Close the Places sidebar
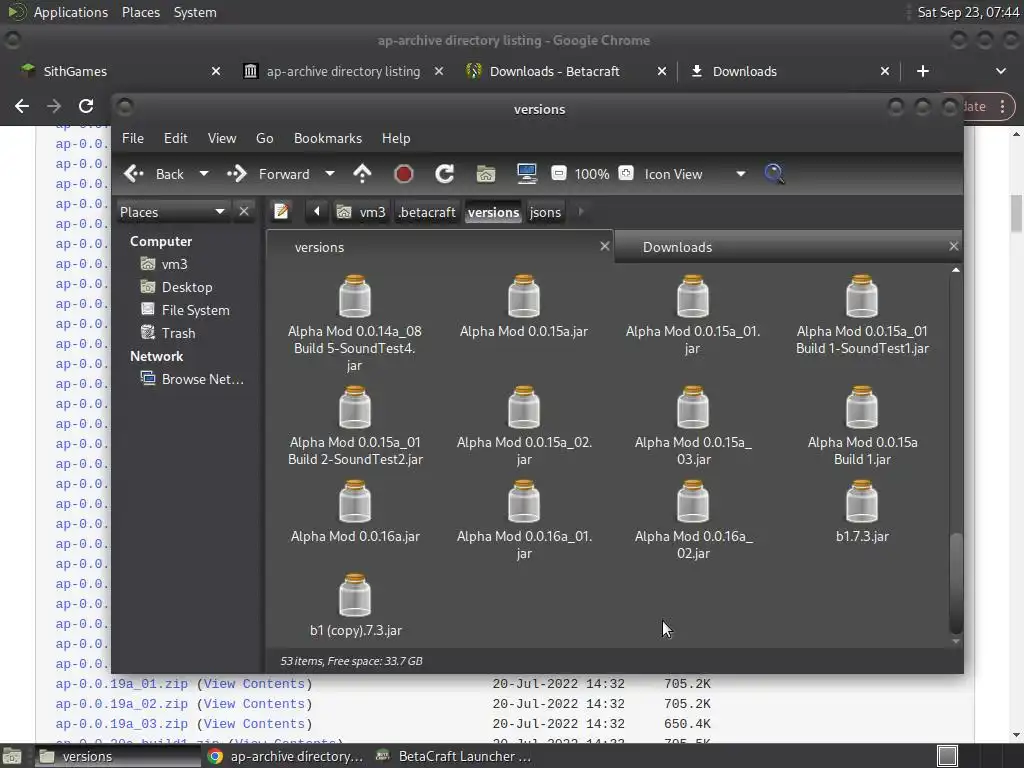This screenshot has height=768, width=1024. point(244,212)
